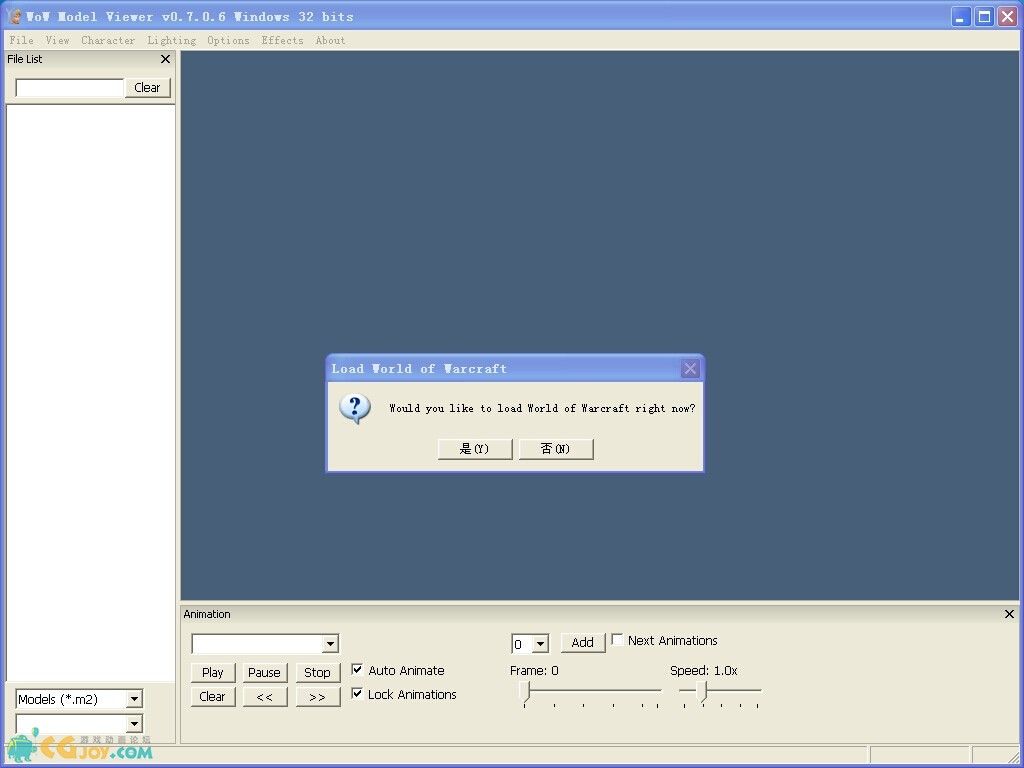The height and width of the screenshot is (768, 1024).
Task: Close the Load World of Warcraft dialog
Action: 690,369
